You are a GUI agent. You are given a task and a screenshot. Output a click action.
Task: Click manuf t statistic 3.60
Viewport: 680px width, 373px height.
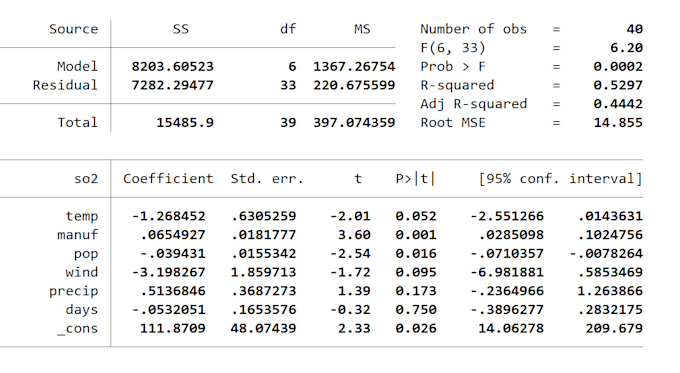coord(354,235)
